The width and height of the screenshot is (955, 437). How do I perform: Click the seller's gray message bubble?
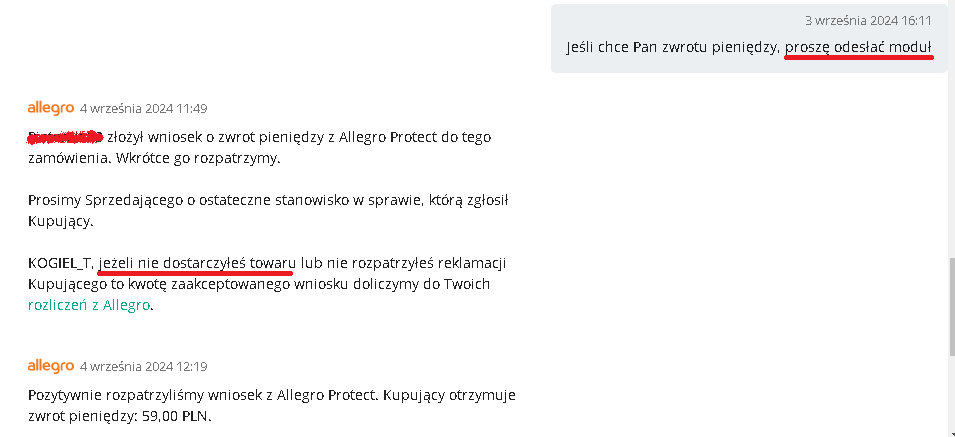coord(749,38)
